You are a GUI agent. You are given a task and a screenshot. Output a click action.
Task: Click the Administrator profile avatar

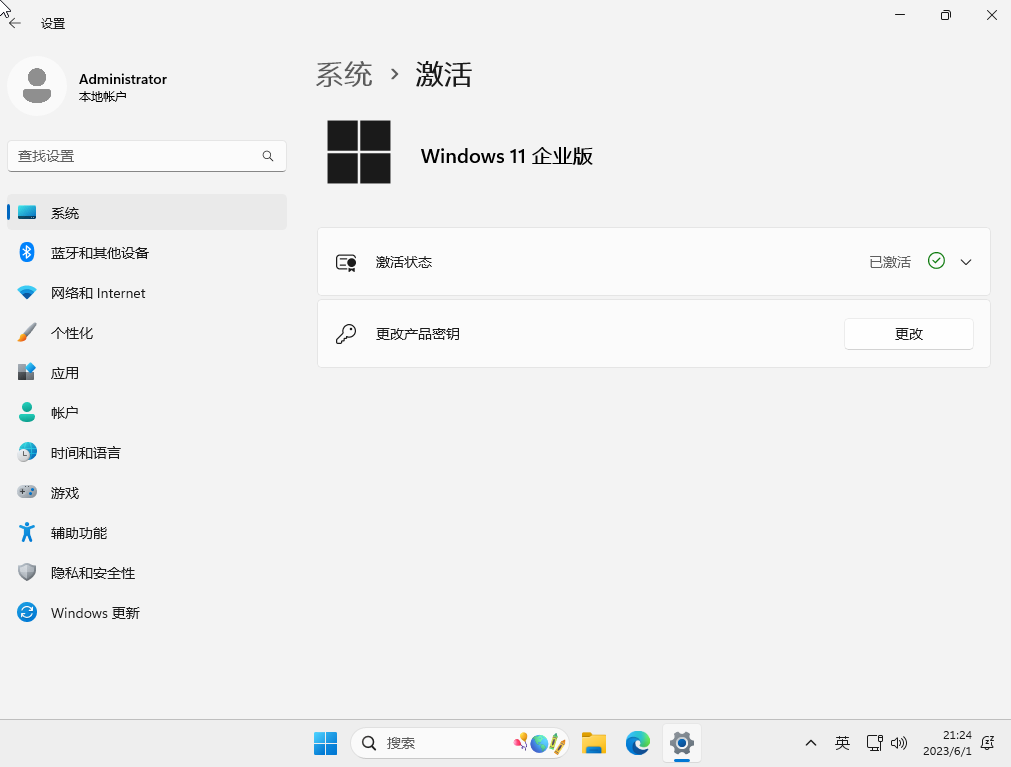(37, 86)
